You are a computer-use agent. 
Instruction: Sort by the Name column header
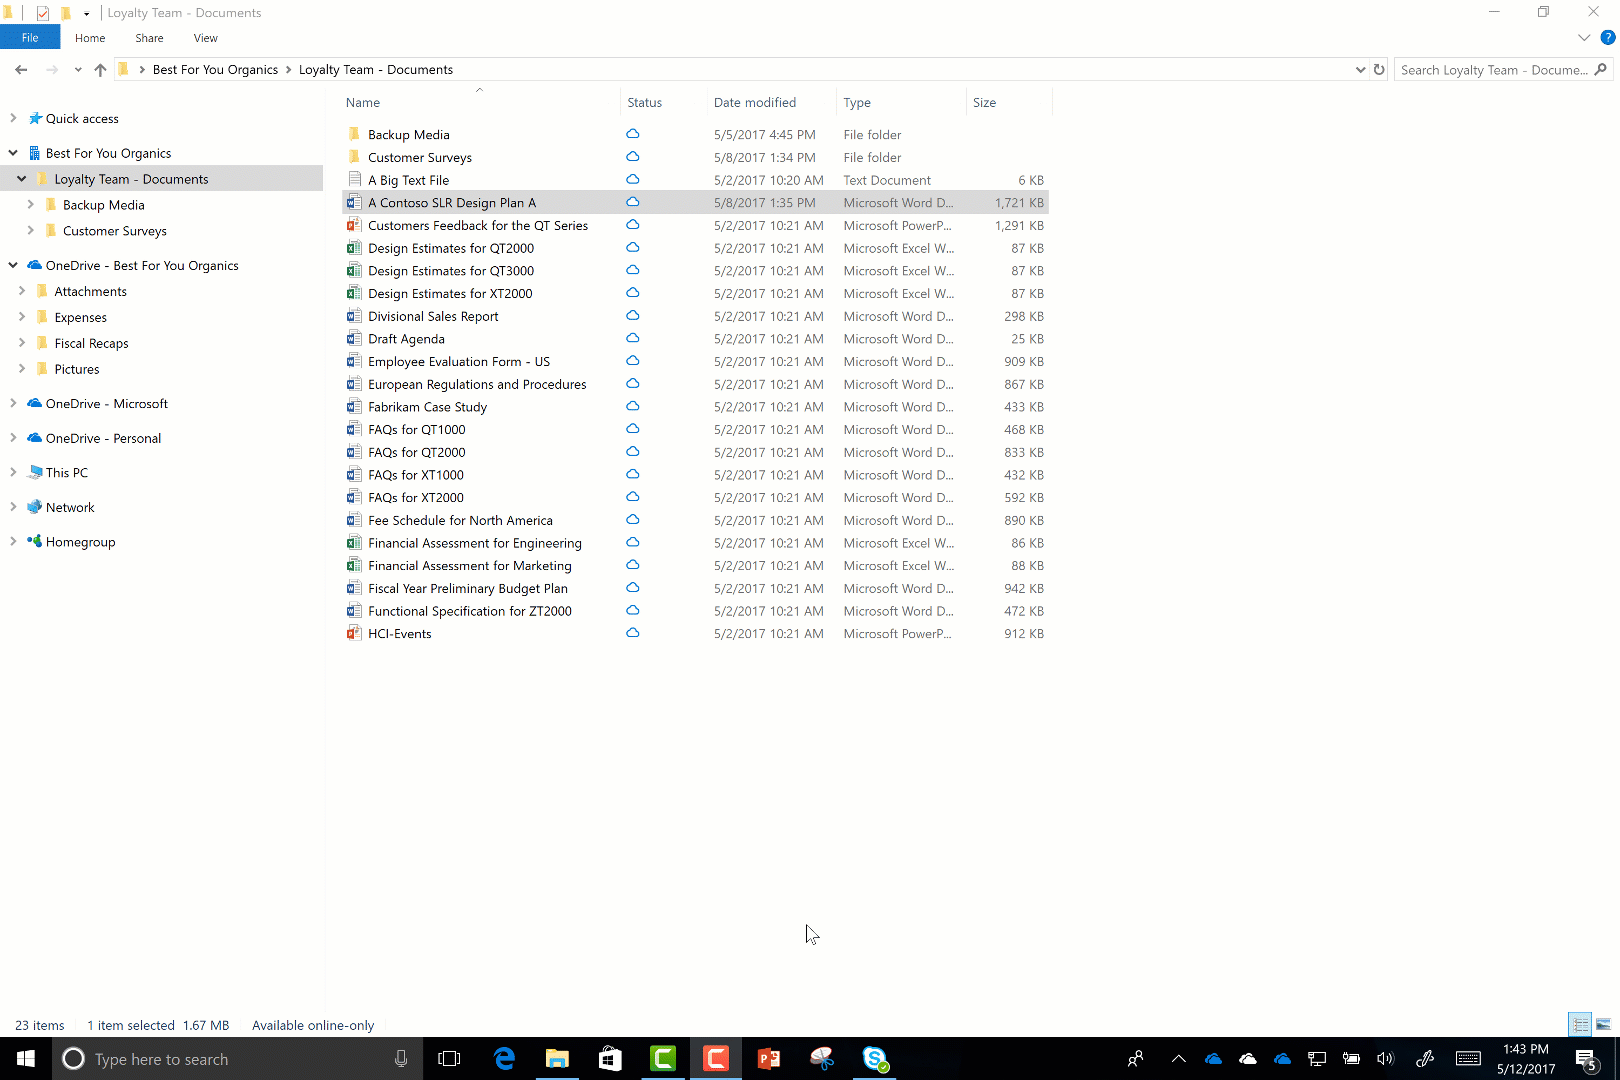(363, 102)
